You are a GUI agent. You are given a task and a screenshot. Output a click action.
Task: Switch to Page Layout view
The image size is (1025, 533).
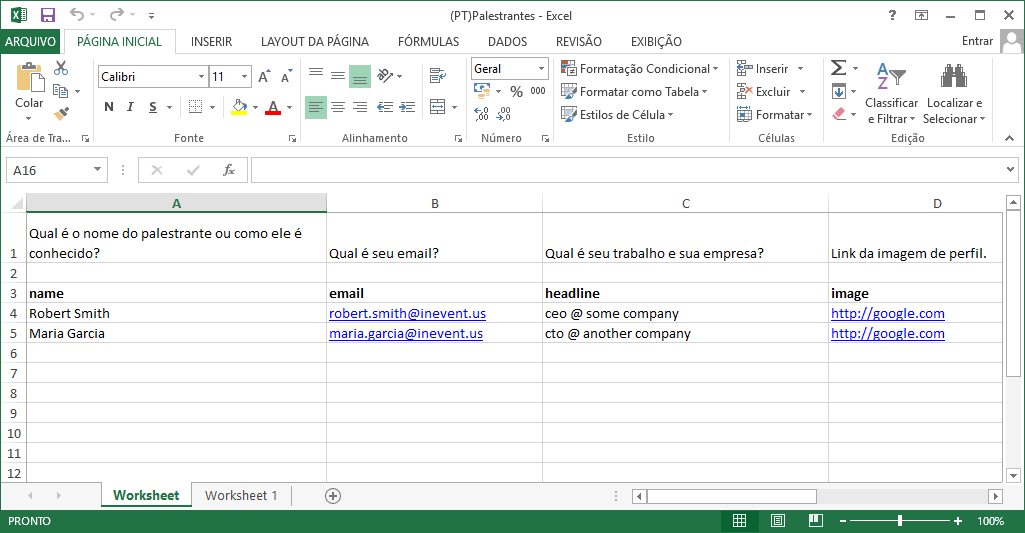click(778, 521)
